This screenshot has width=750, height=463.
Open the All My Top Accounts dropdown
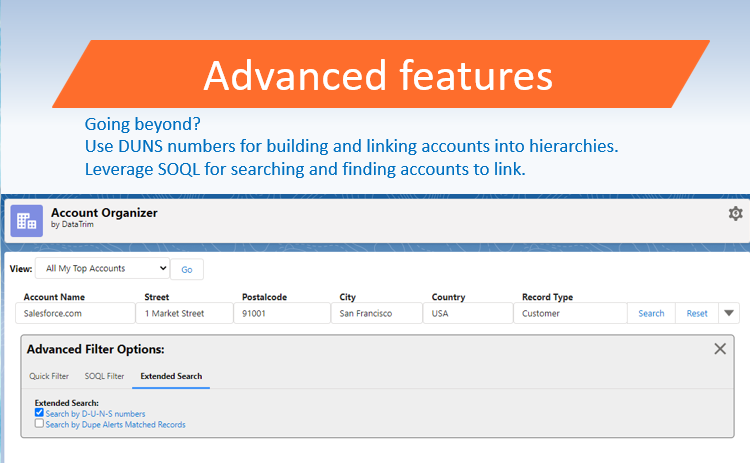[x=102, y=268]
